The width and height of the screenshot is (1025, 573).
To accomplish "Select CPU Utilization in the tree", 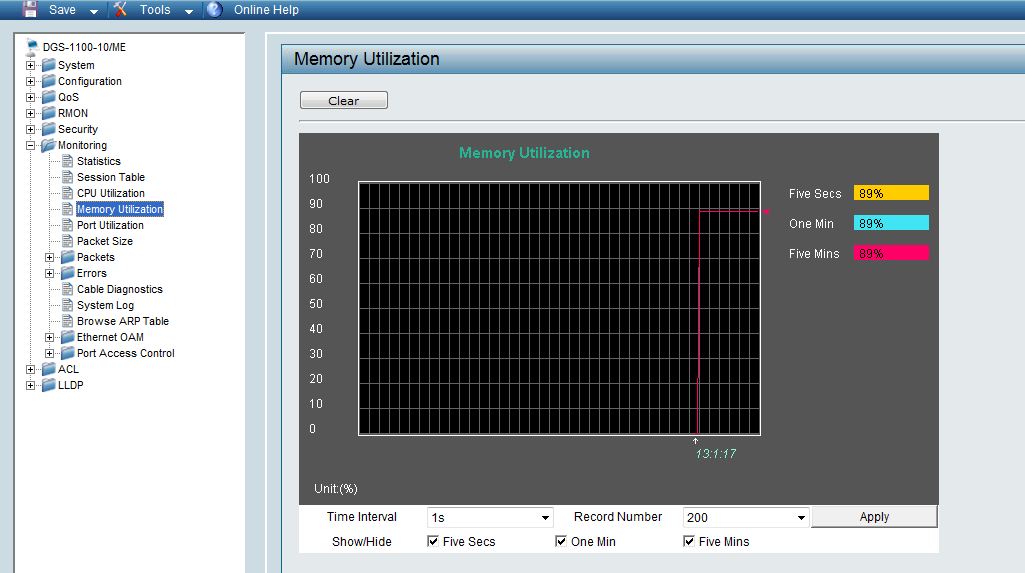I will pos(110,193).
